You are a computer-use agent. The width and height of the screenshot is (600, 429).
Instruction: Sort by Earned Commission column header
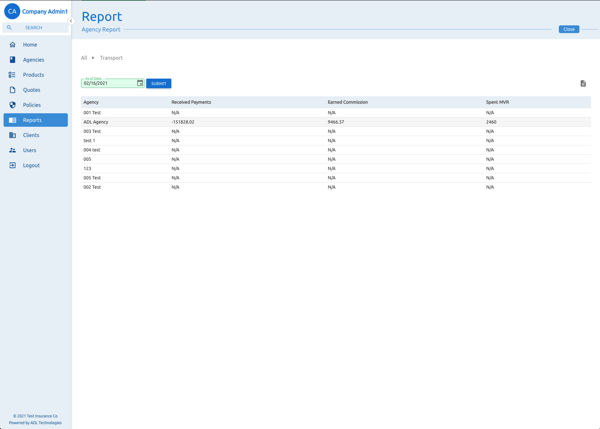pos(347,102)
